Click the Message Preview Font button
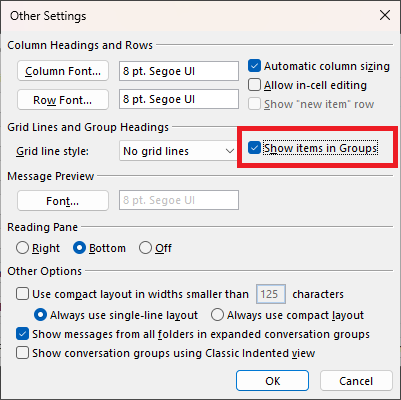This screenshot has height=400, width=401. tap(63, 200)
